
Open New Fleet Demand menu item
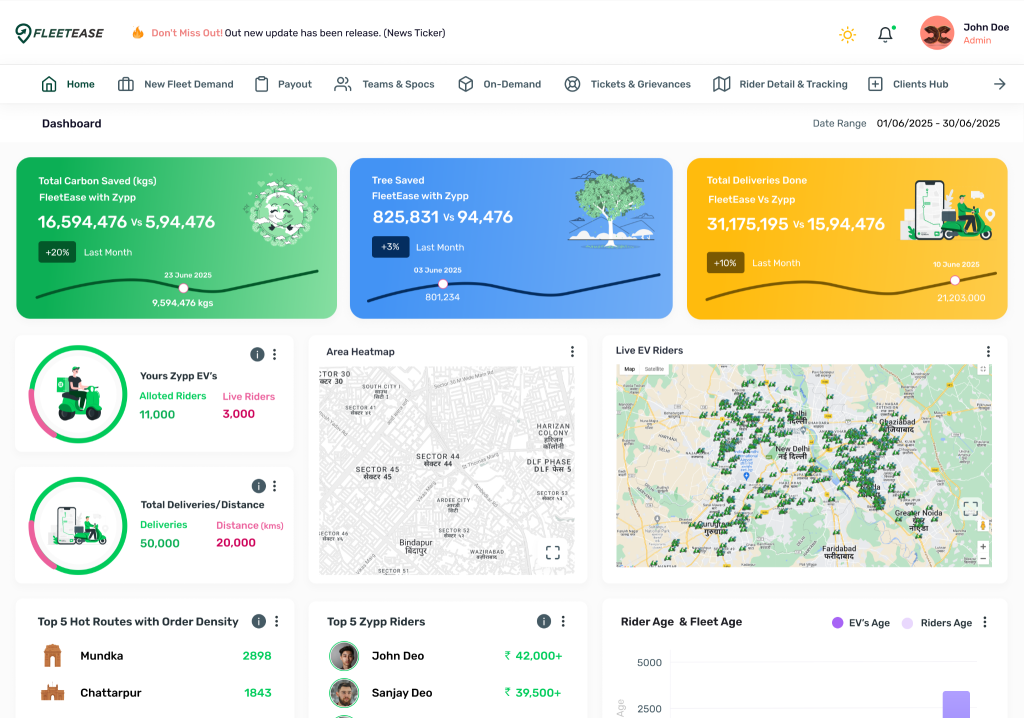coord(176,84)
